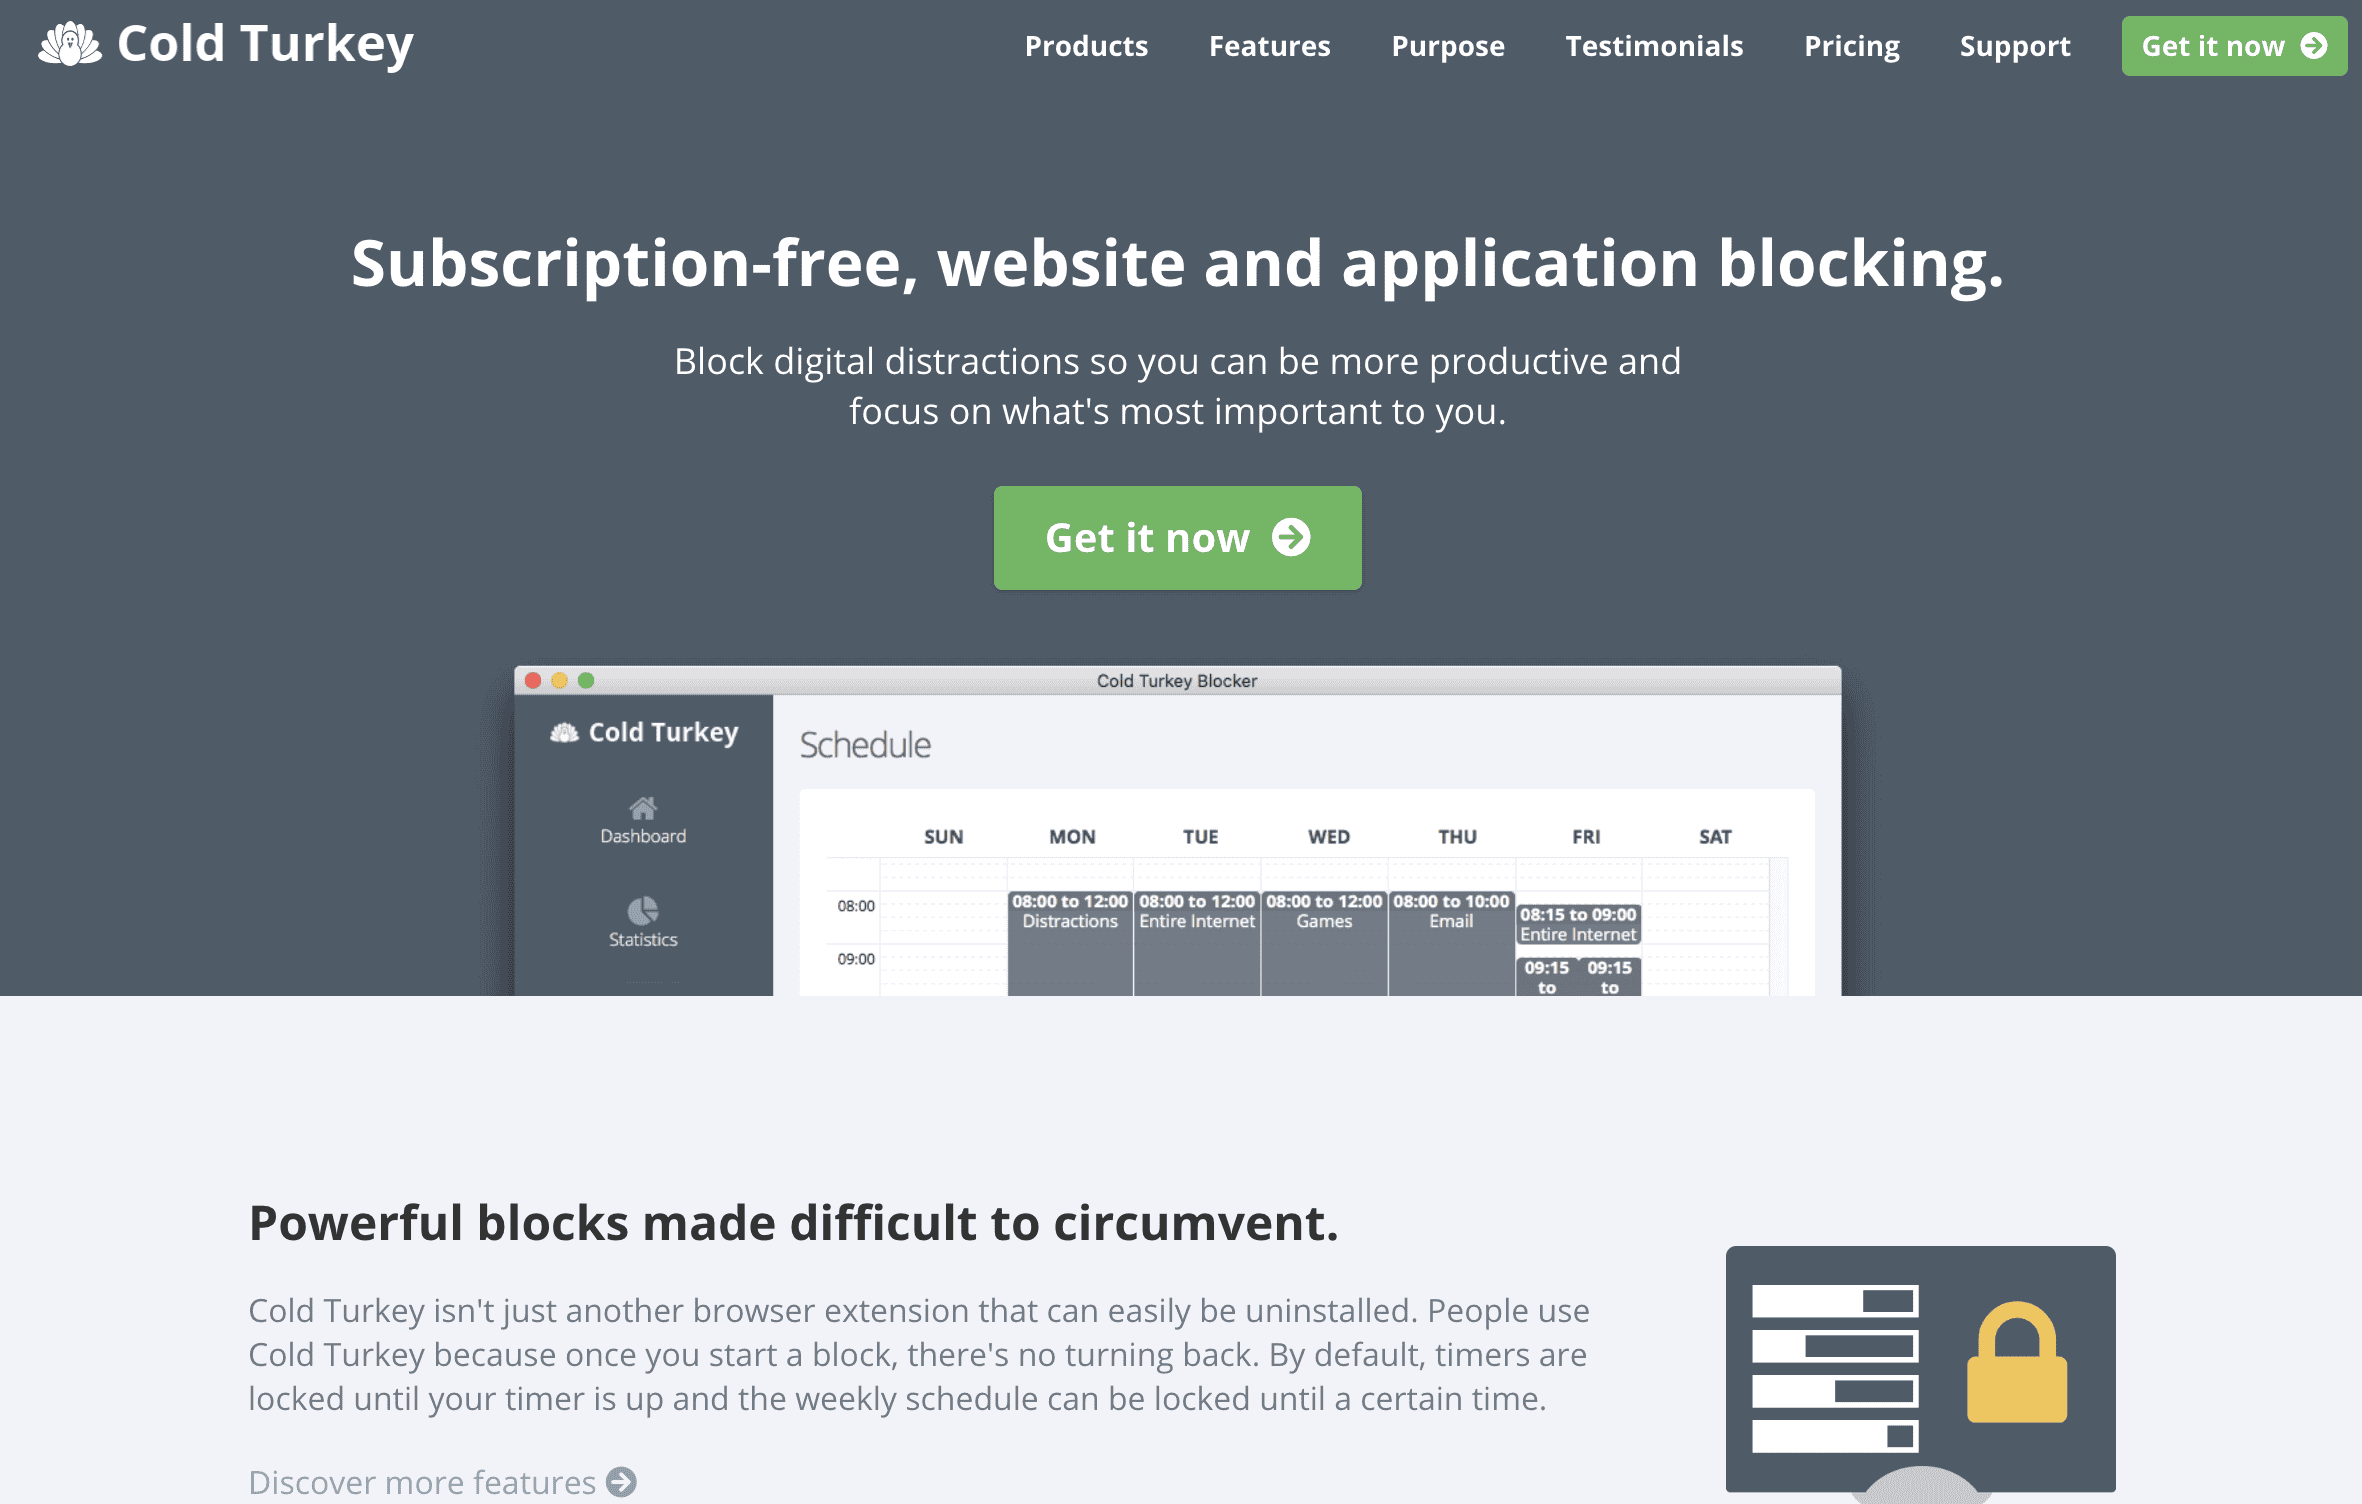Expand the Purpose navigation dropdown

(x=1448, y=45)
